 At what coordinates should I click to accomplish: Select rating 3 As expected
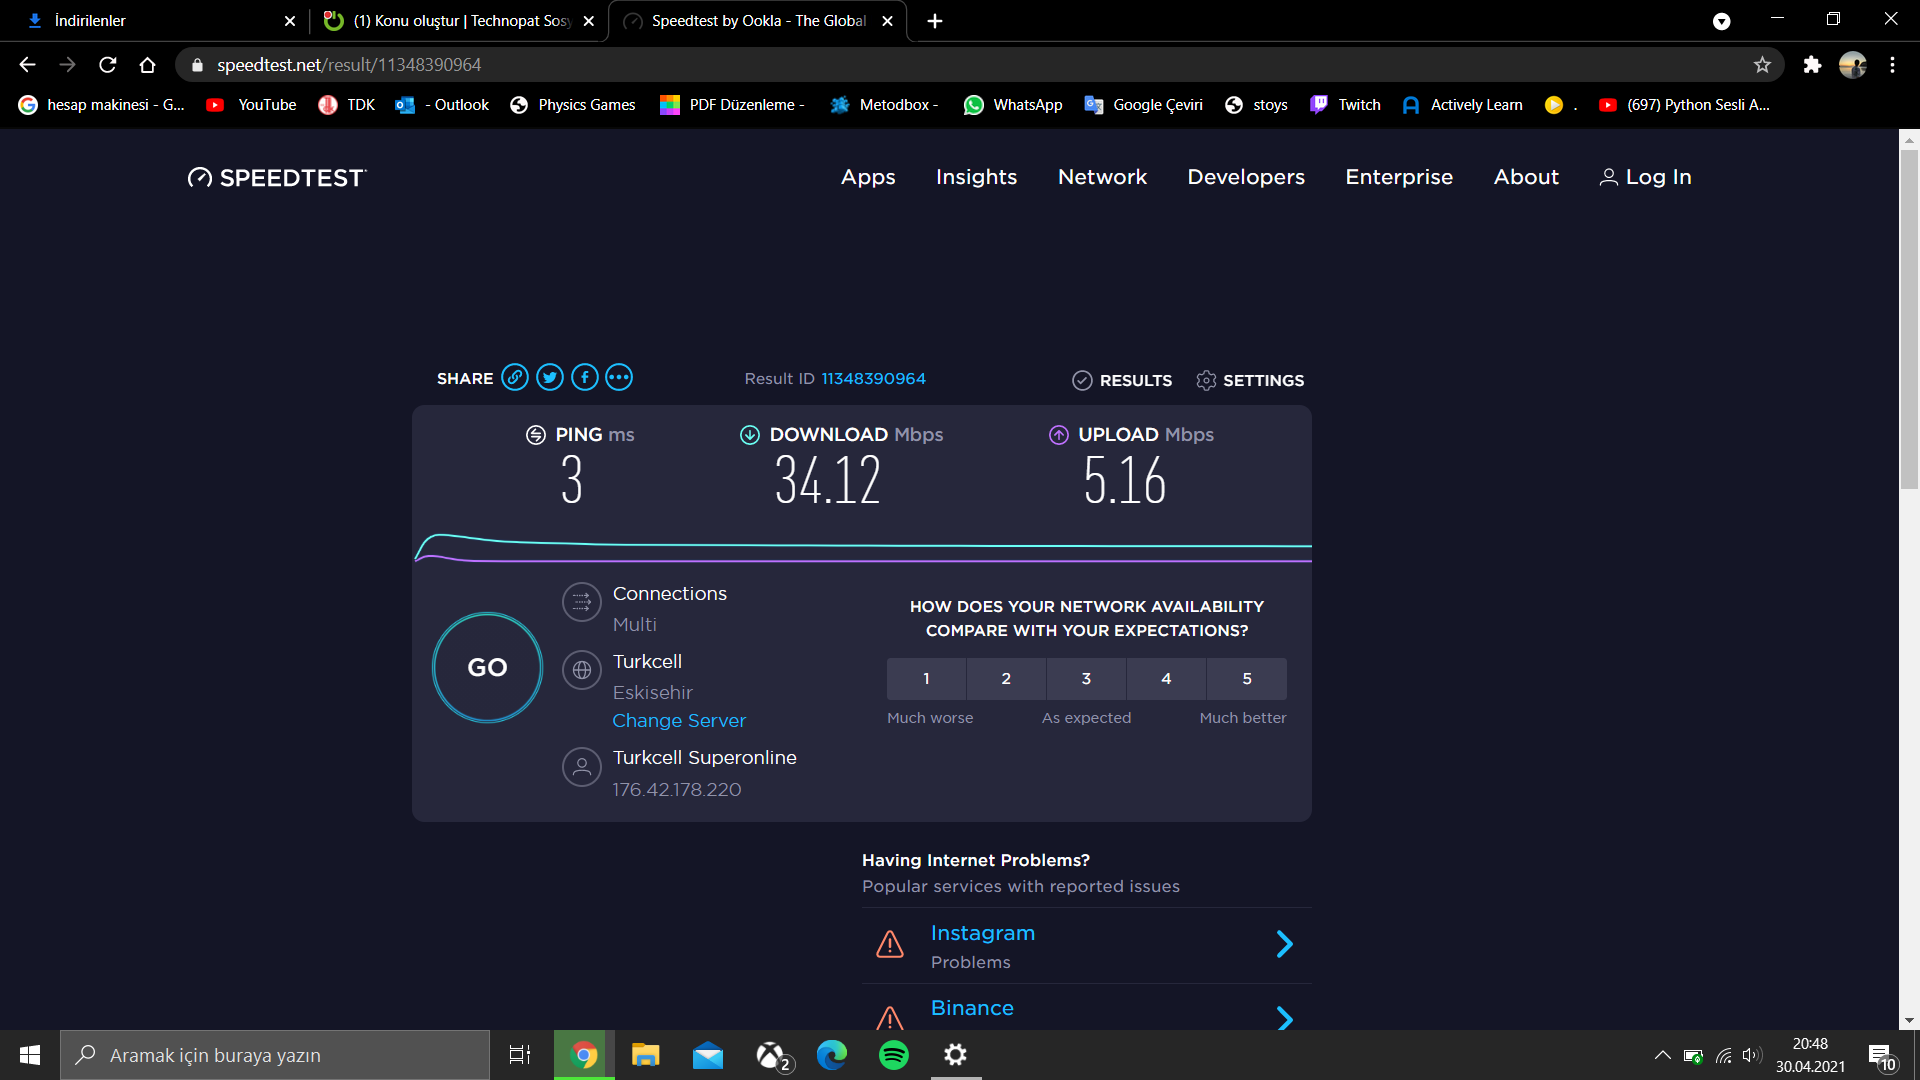(1086, 679)
